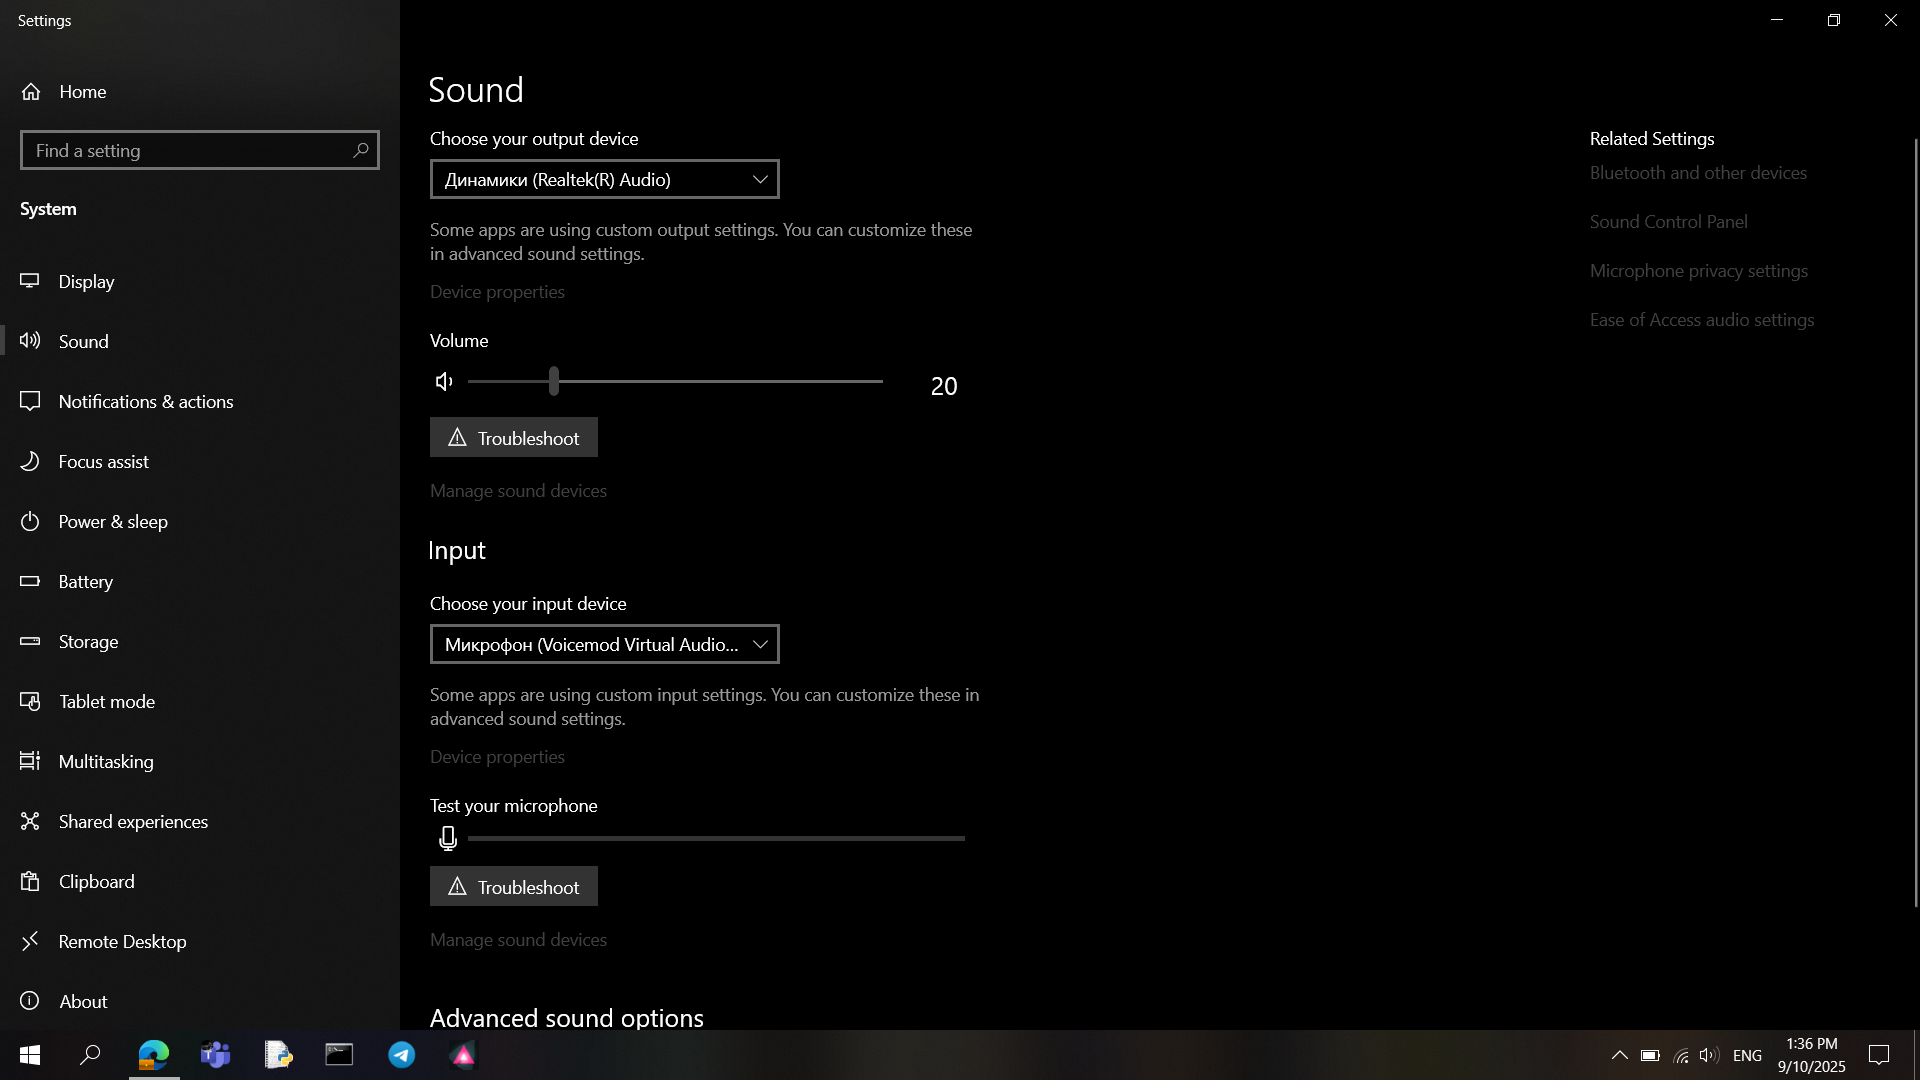The width and height of the screenshot is (1920, 1080).
Task: Click the volume slider handle
Action: point(554,381)
